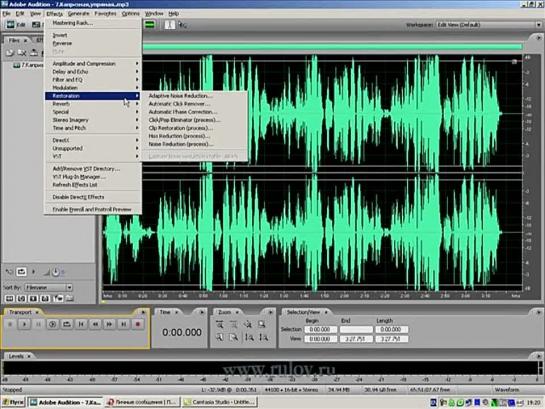Click the Play button in Transport
Image resolution: width=545 pixels, height=409 pixels.
click(24, 324)
